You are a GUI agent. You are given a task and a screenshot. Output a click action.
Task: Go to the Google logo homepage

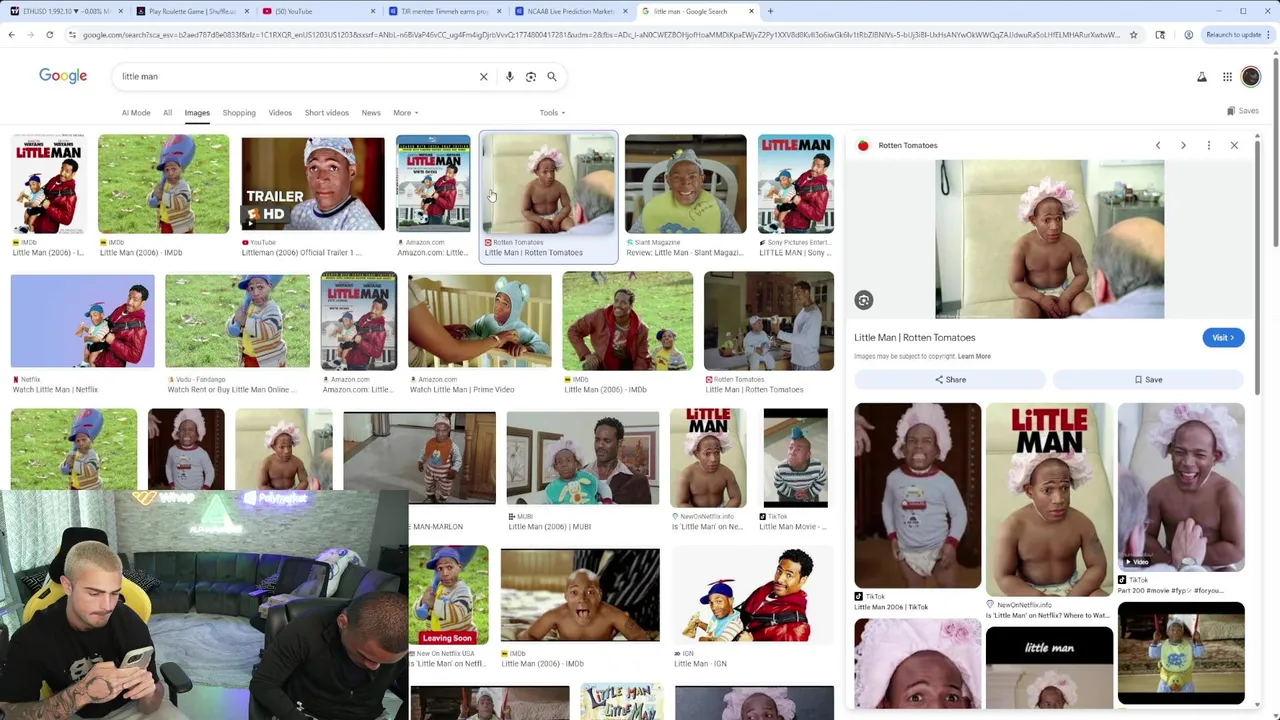click(63, 76)
